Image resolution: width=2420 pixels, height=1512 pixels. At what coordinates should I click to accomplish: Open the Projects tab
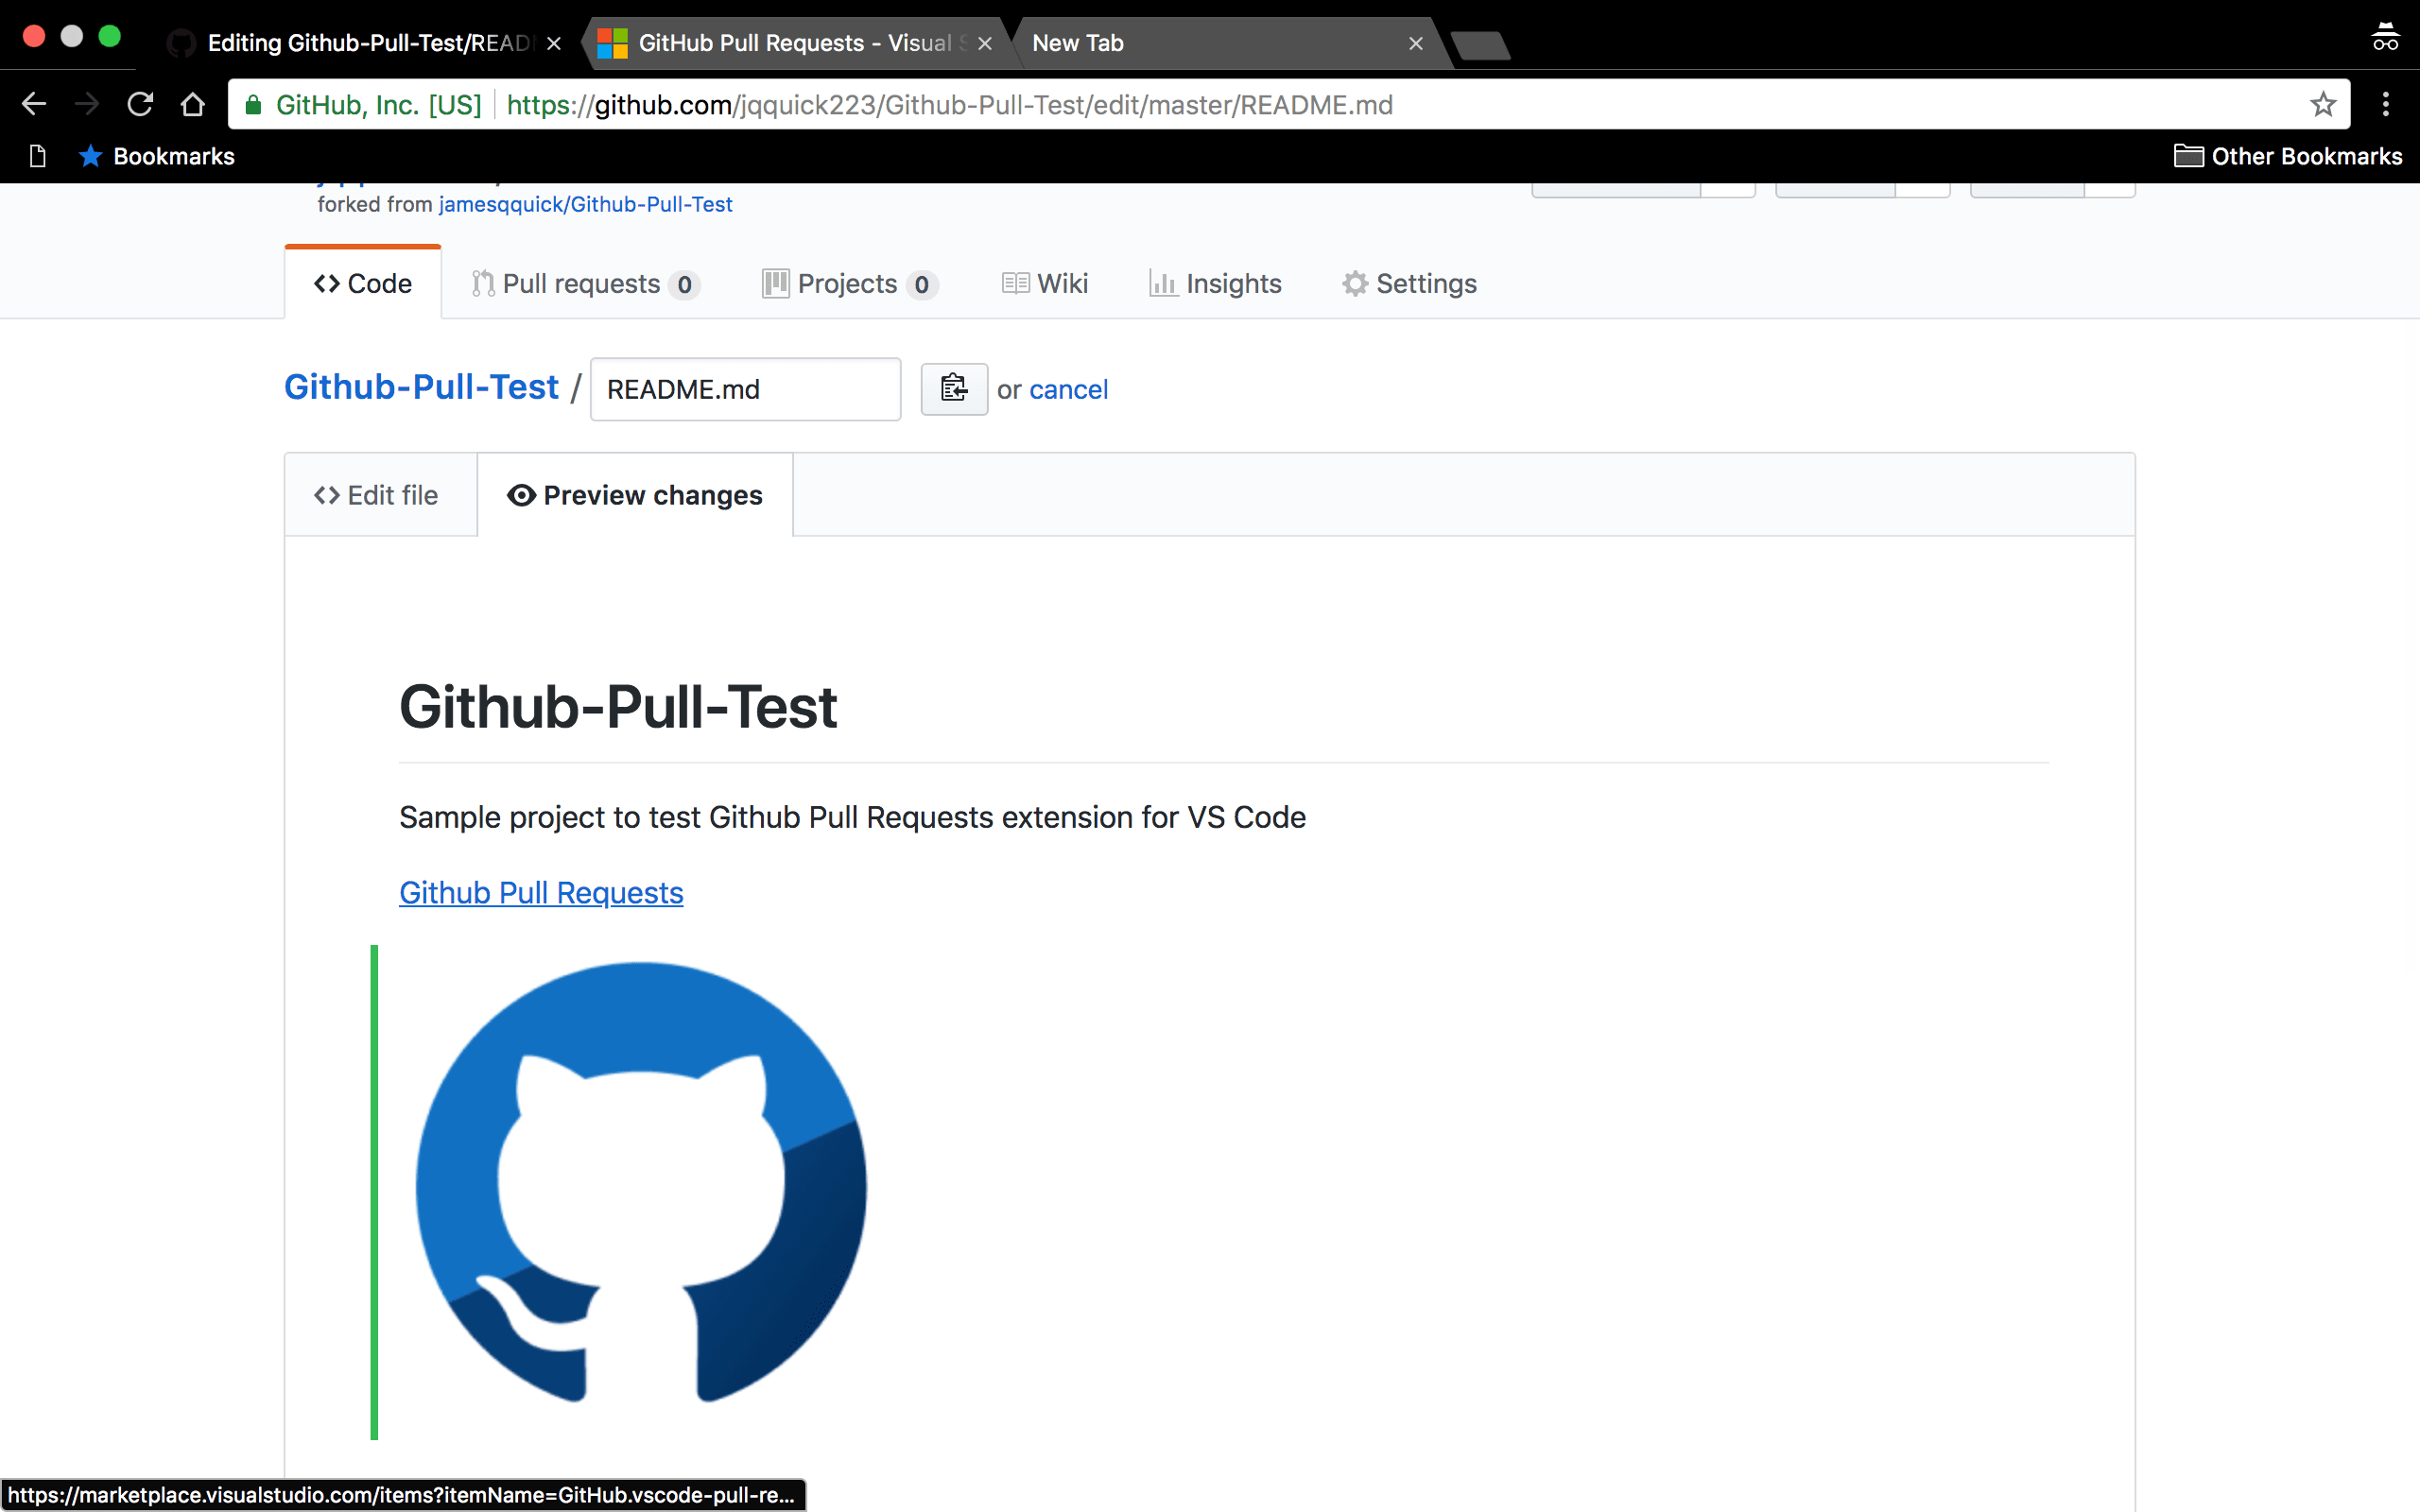(850, 284)
